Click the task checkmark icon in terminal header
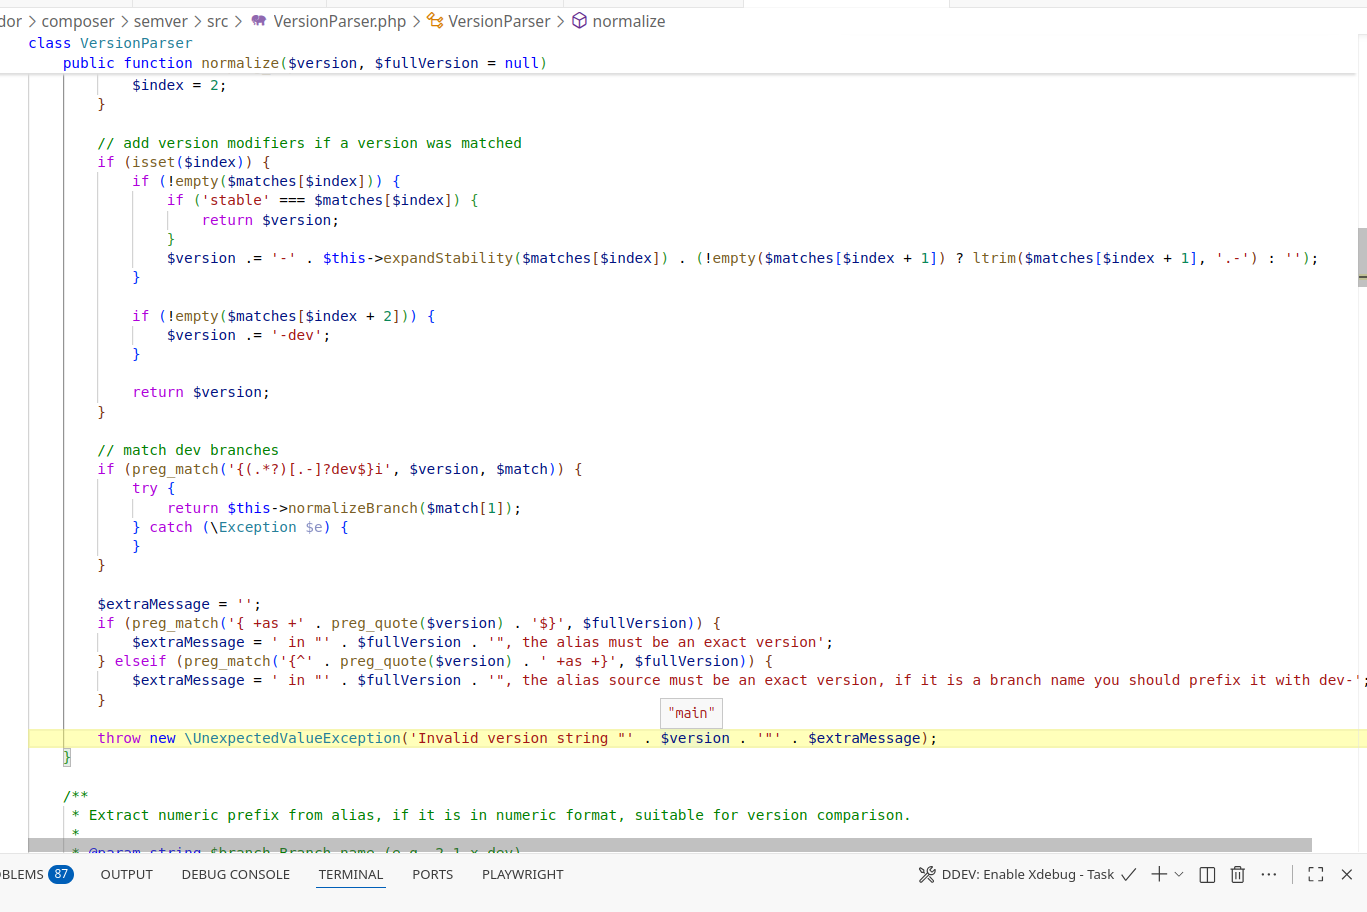Screen dimensions: 1367x912 coord(1129,874)
